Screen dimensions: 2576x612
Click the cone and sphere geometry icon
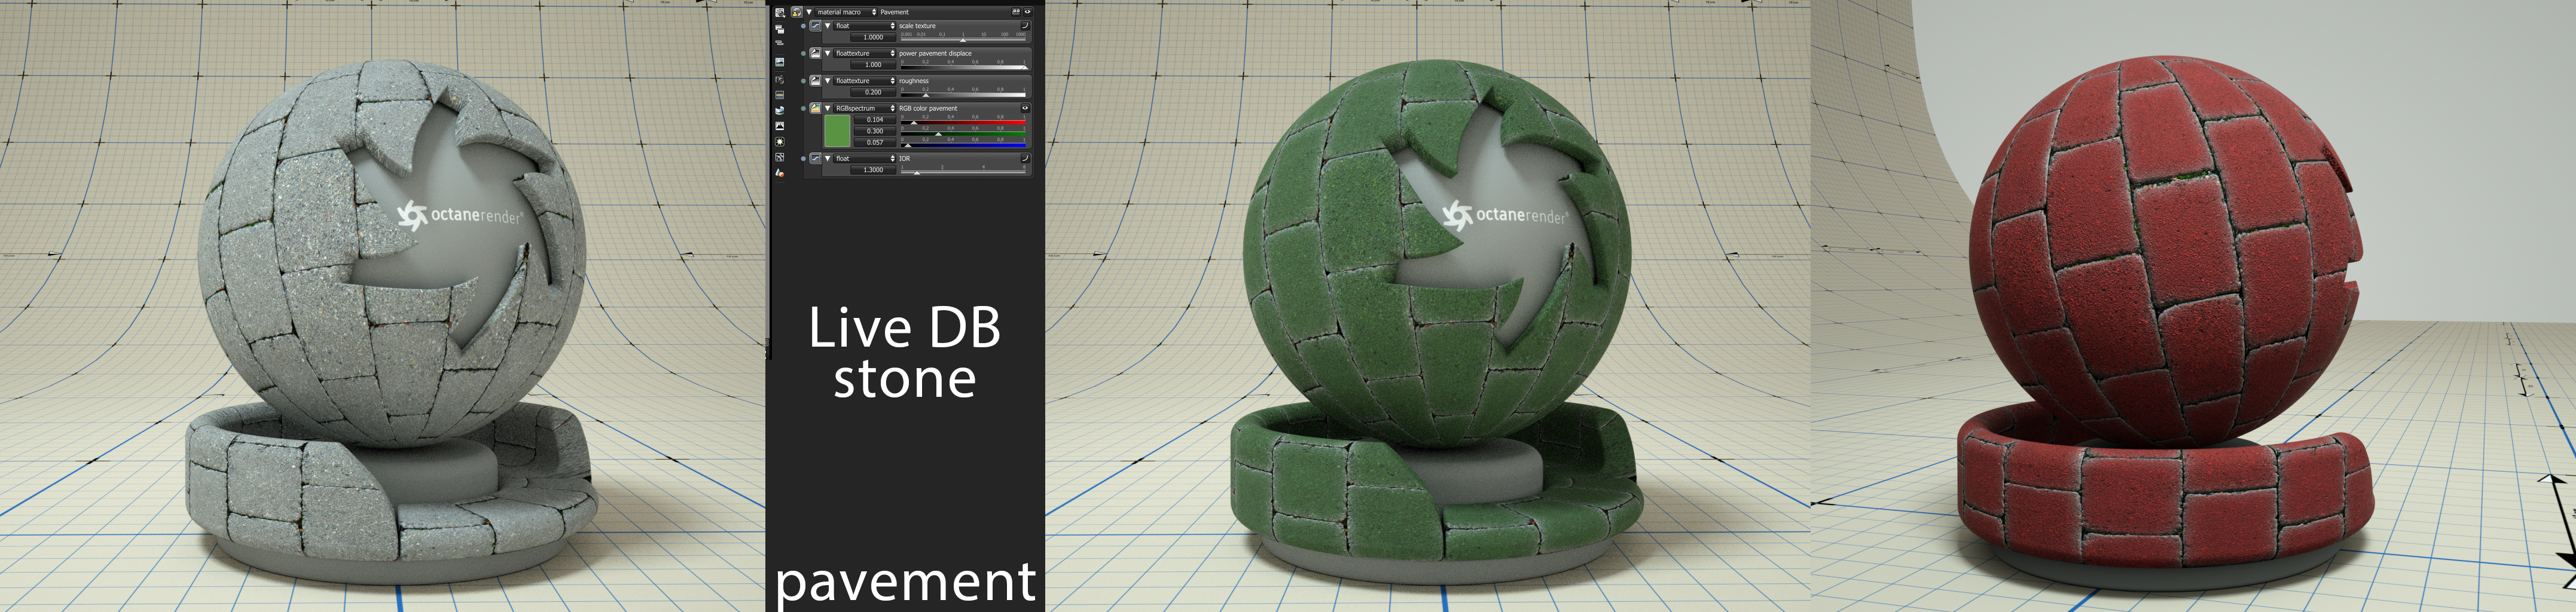pos(780,173)
